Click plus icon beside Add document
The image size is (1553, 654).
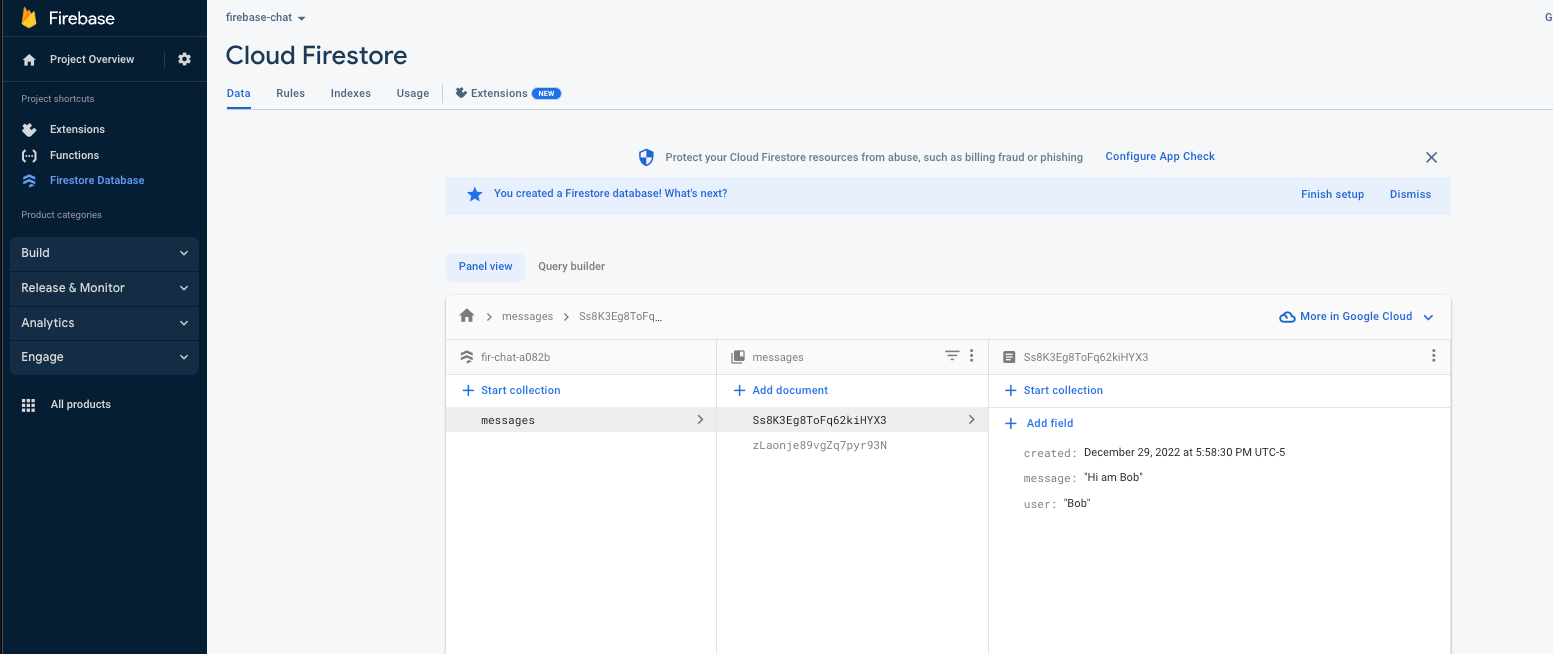[x=739, y=391]
